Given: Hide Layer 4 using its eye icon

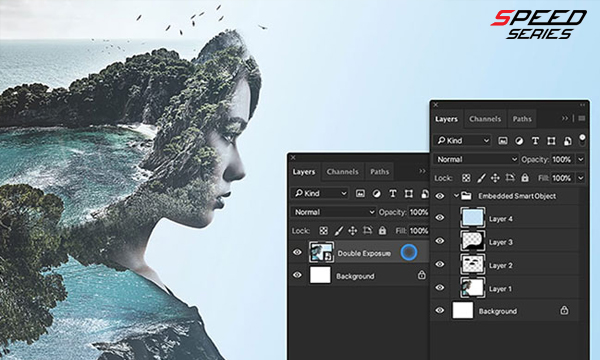Looking at the screenshot, I should point(440,218).
